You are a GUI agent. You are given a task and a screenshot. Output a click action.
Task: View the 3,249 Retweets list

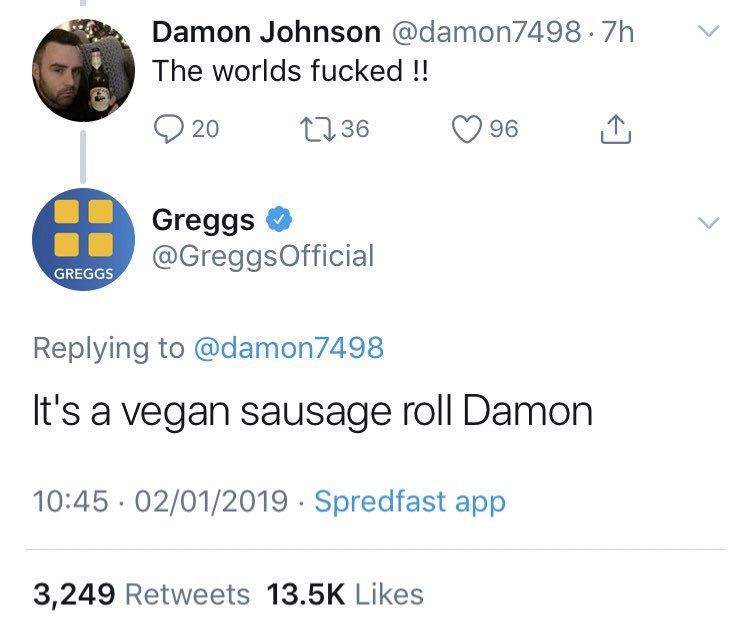[141, 594]
